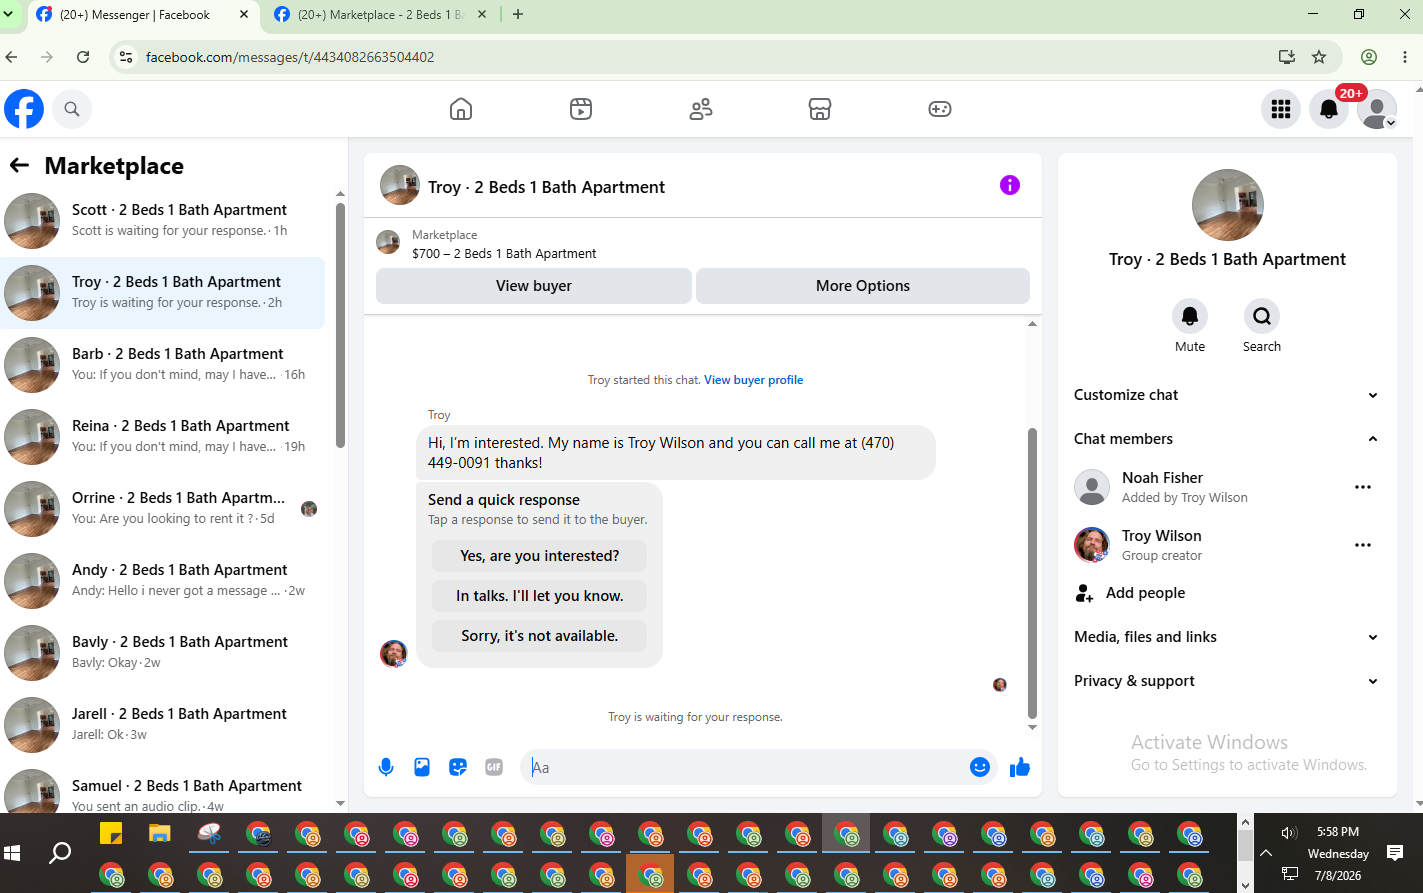
Task: Send quick response 'Yes, are you interested?'
Action: tap(540, 556)
